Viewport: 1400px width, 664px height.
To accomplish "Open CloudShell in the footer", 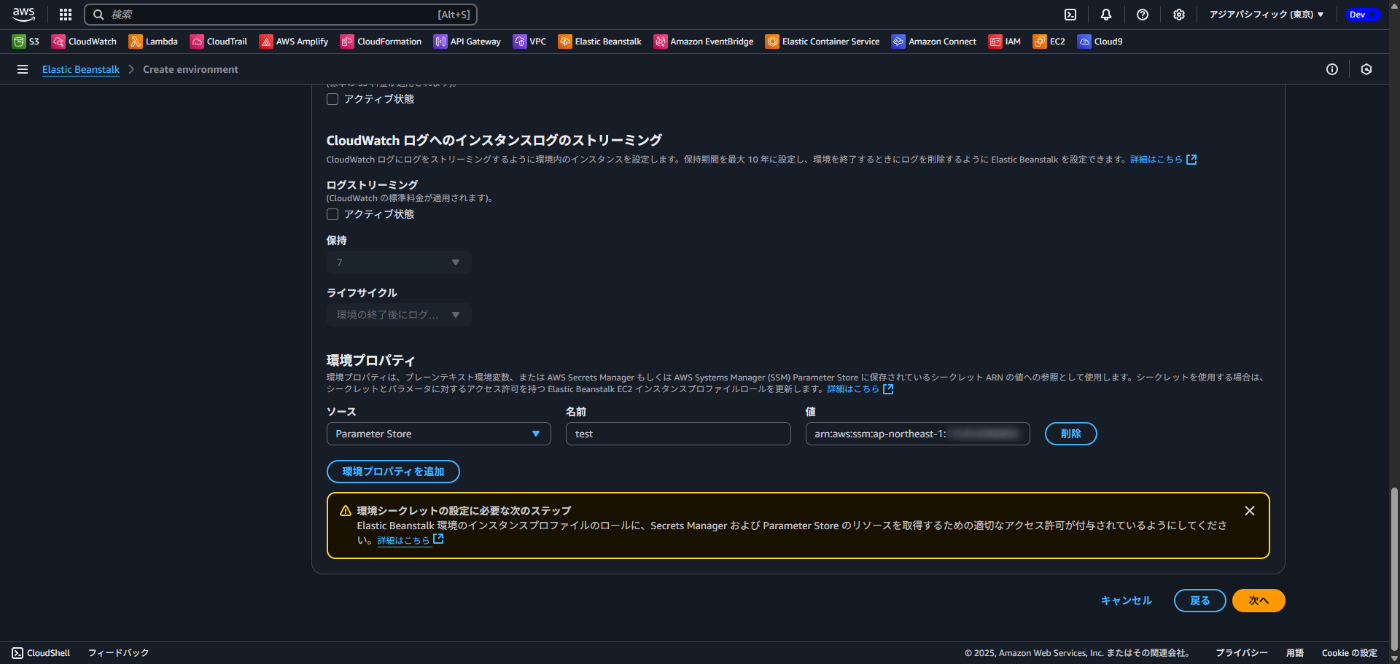I will point(41,653).
